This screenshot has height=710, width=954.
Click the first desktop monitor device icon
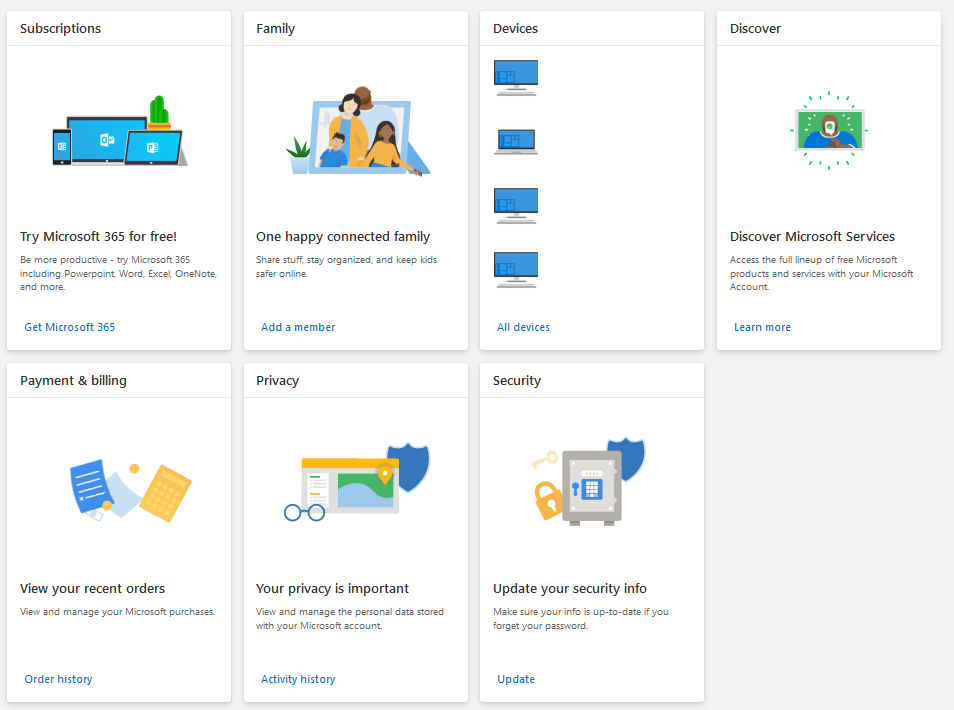[516, 78]
